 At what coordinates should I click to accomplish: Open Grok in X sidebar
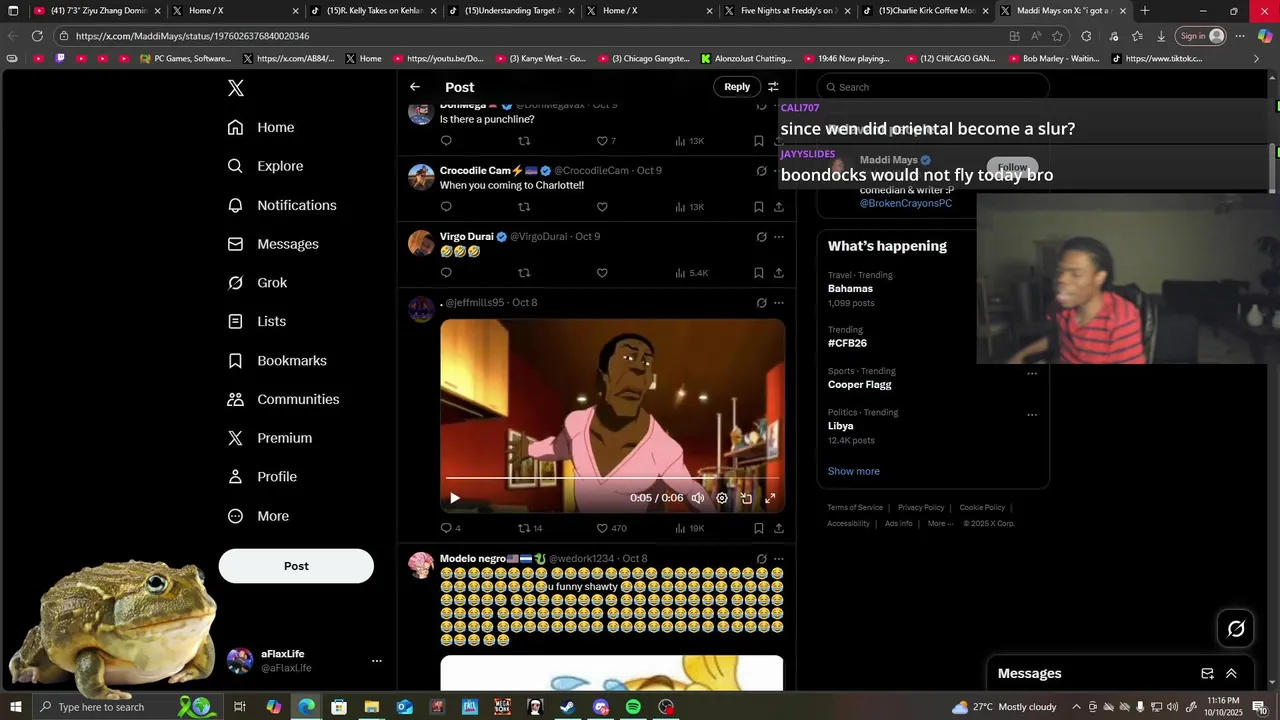coord(257,283)
